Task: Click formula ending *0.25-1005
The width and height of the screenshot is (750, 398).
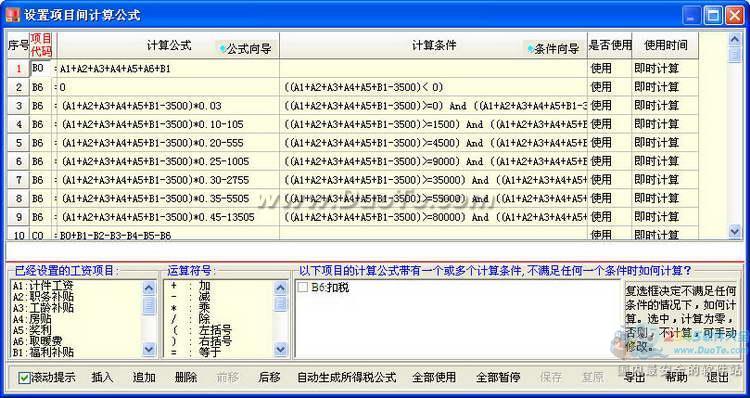Action: pos(155,161)
